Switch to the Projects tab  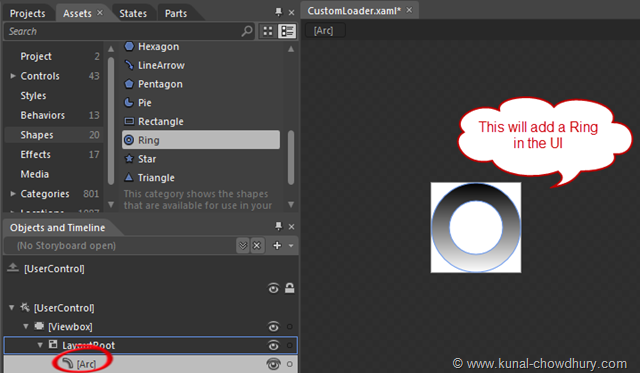pyautogui.click(x=27, y=13)
